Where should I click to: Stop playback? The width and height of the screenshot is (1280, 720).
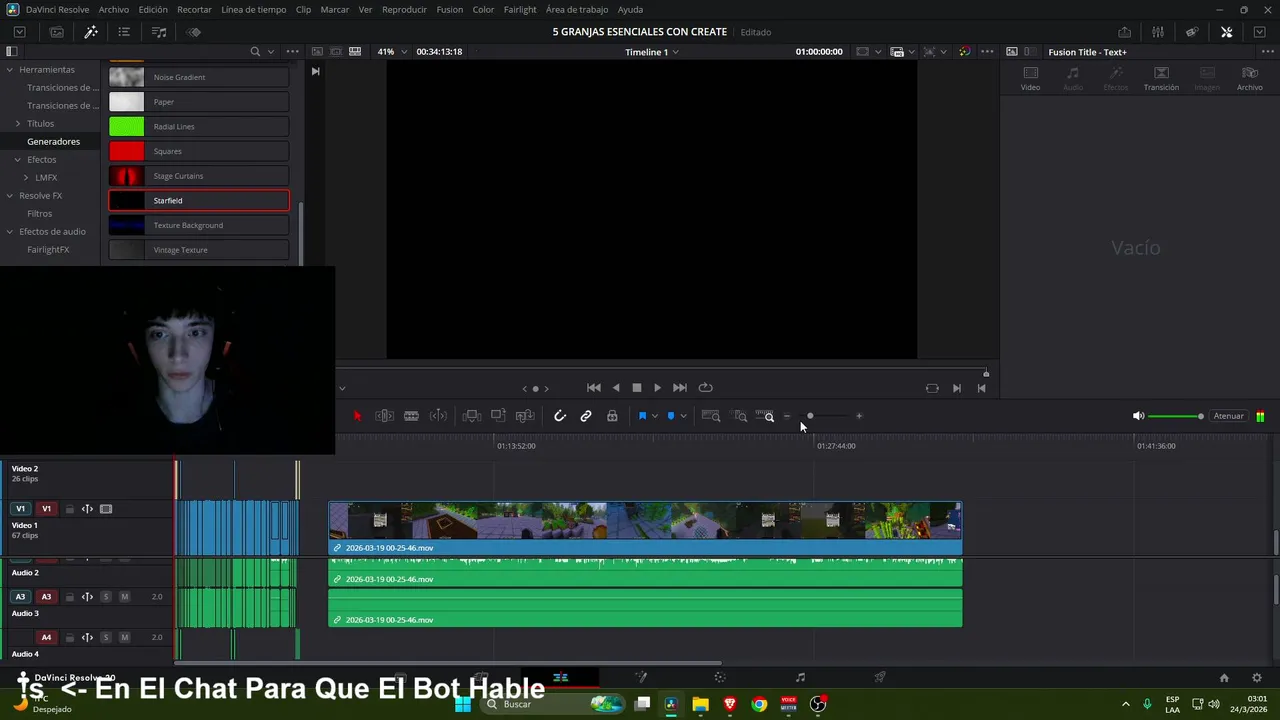637,388
